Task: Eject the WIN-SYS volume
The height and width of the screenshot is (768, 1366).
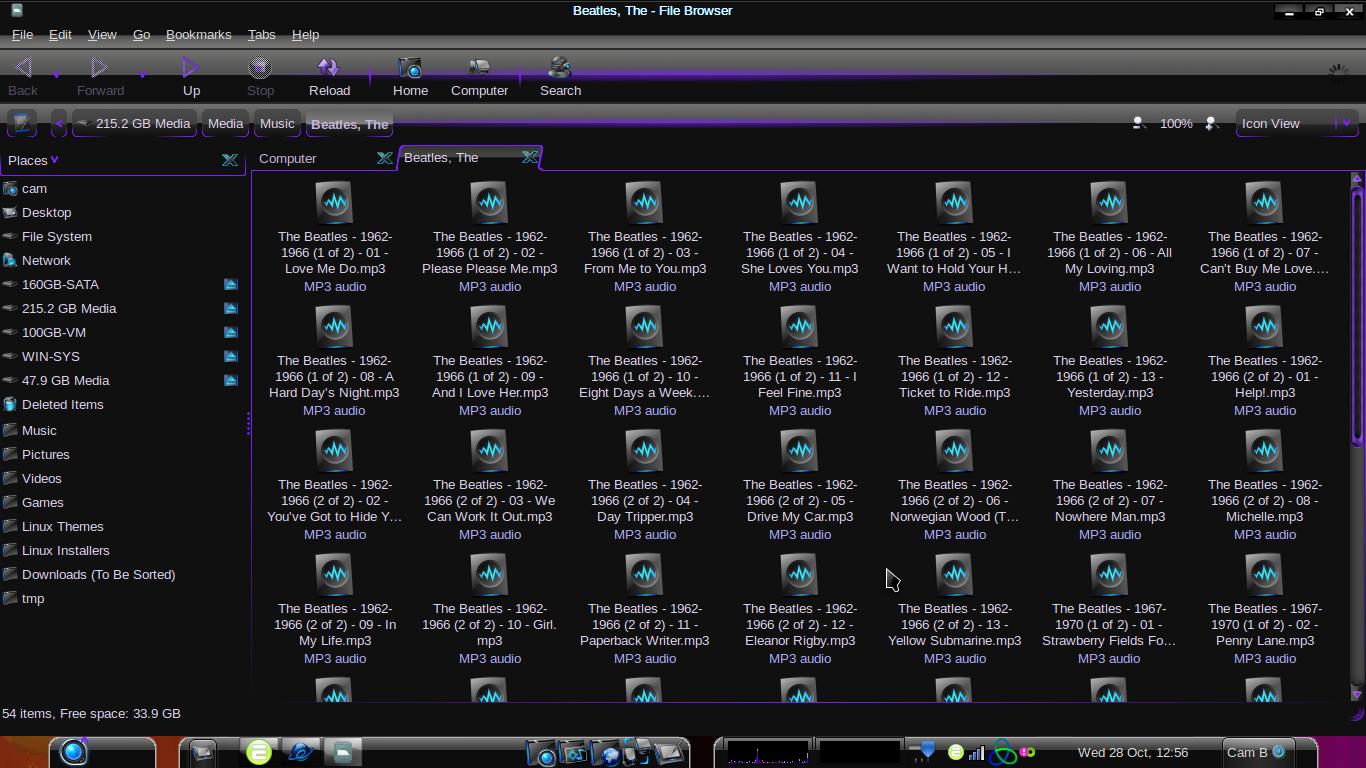Action: click(x=231, y=356)
